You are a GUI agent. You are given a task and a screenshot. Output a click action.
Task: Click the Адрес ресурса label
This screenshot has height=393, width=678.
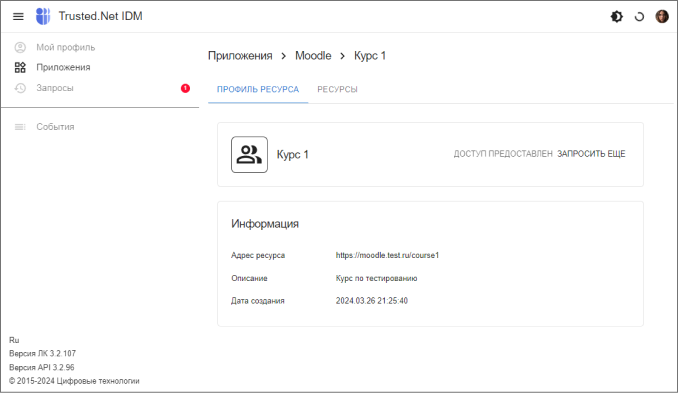258,255
